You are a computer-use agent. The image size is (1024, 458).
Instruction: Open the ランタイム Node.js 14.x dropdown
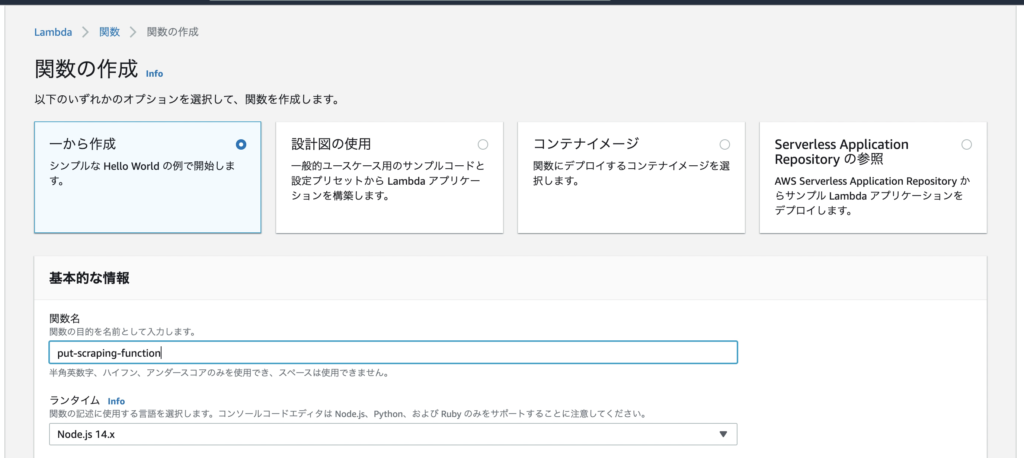(x=393, y=434)
